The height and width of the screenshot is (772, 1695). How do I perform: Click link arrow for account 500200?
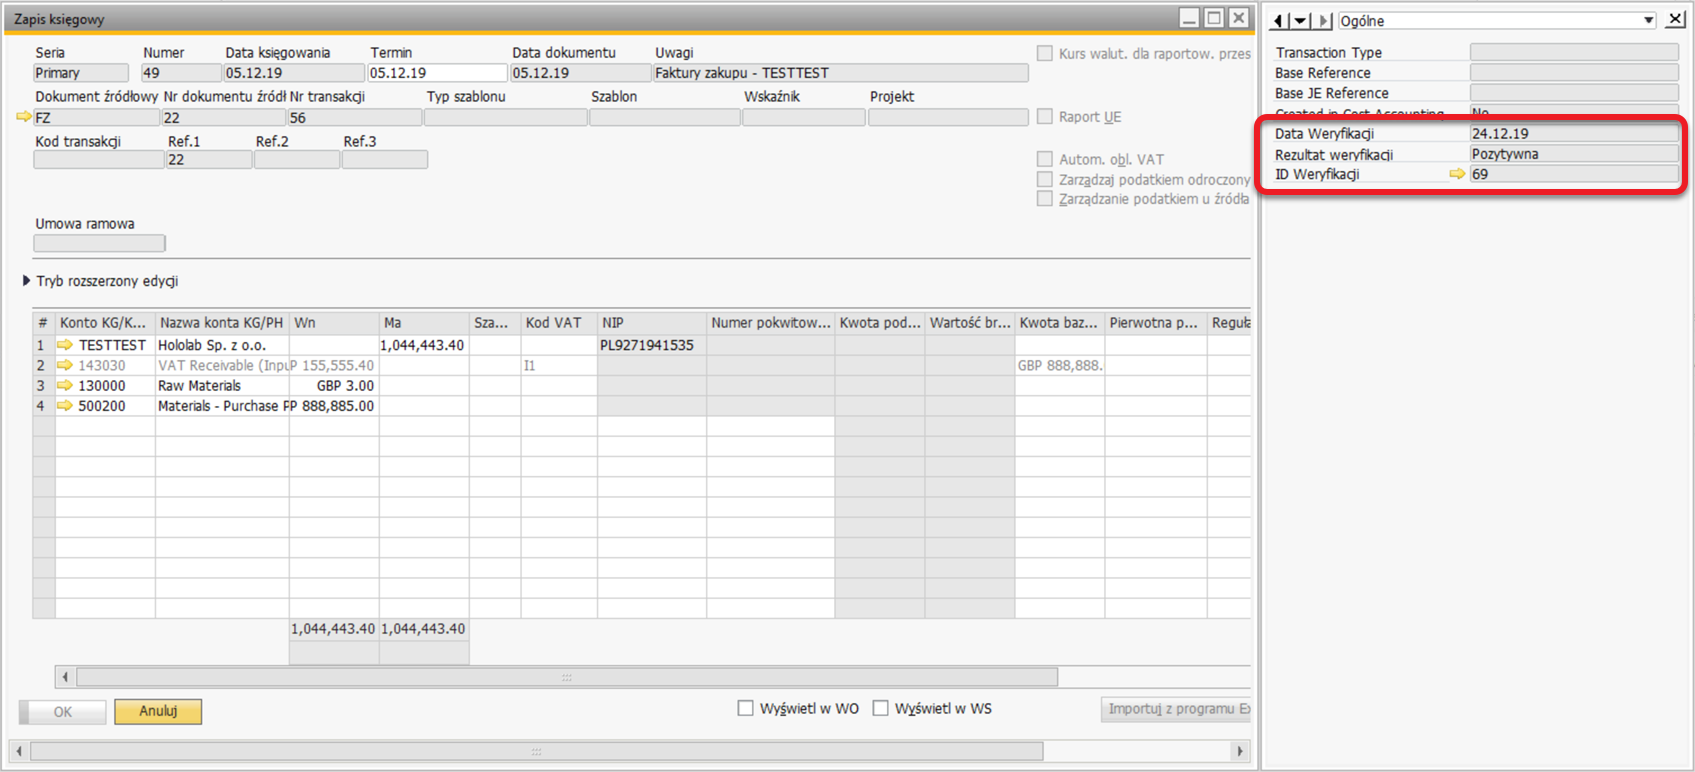point(66,406)
